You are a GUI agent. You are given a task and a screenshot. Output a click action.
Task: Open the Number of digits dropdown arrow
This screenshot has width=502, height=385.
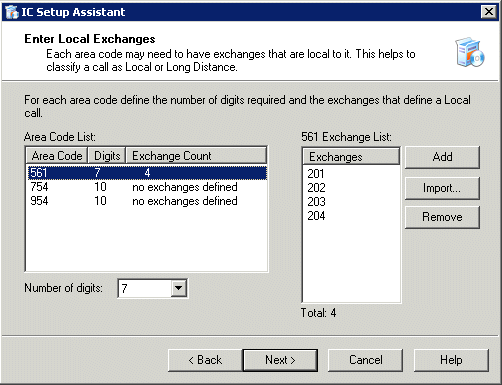[179, 288]
